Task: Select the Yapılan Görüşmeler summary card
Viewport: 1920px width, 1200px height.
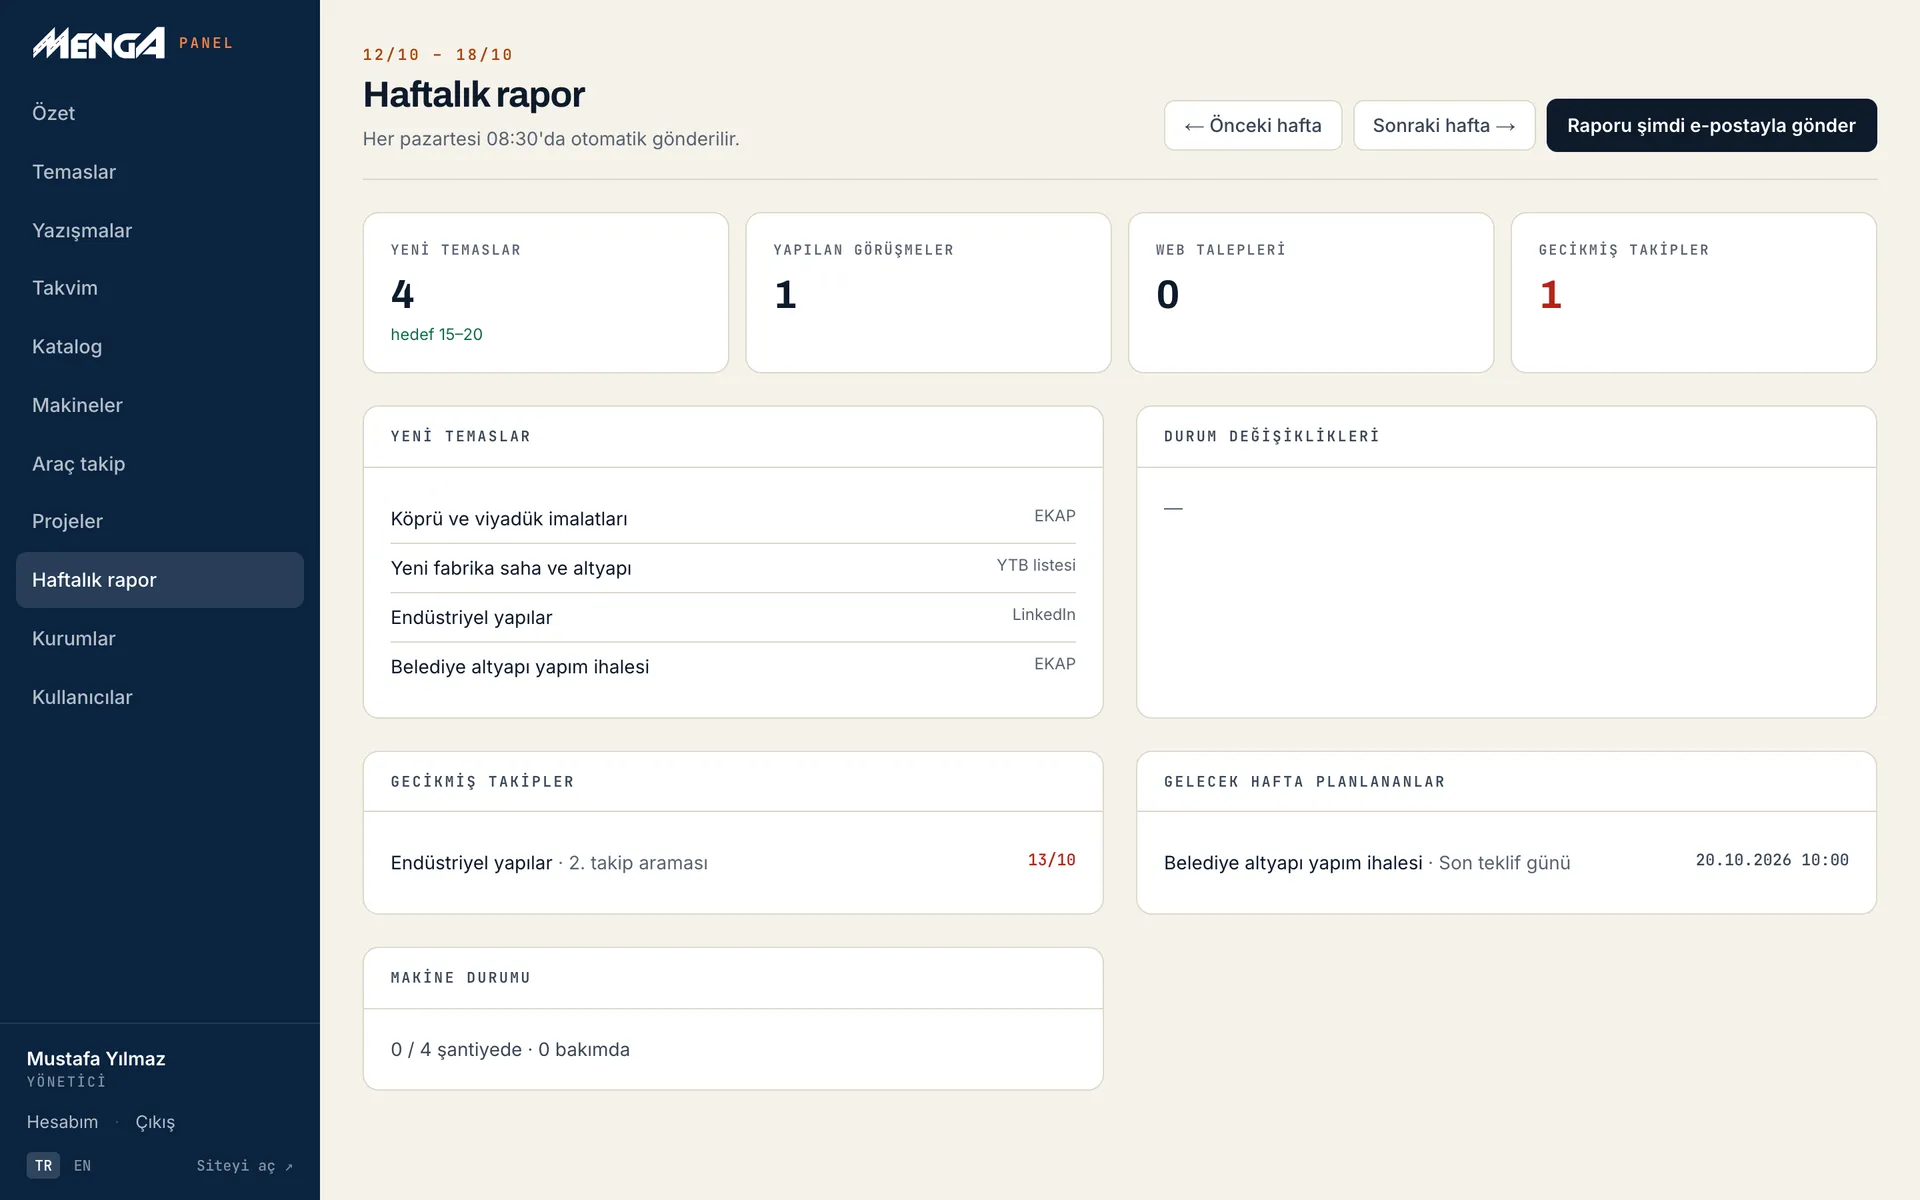Action: (928, 292)
